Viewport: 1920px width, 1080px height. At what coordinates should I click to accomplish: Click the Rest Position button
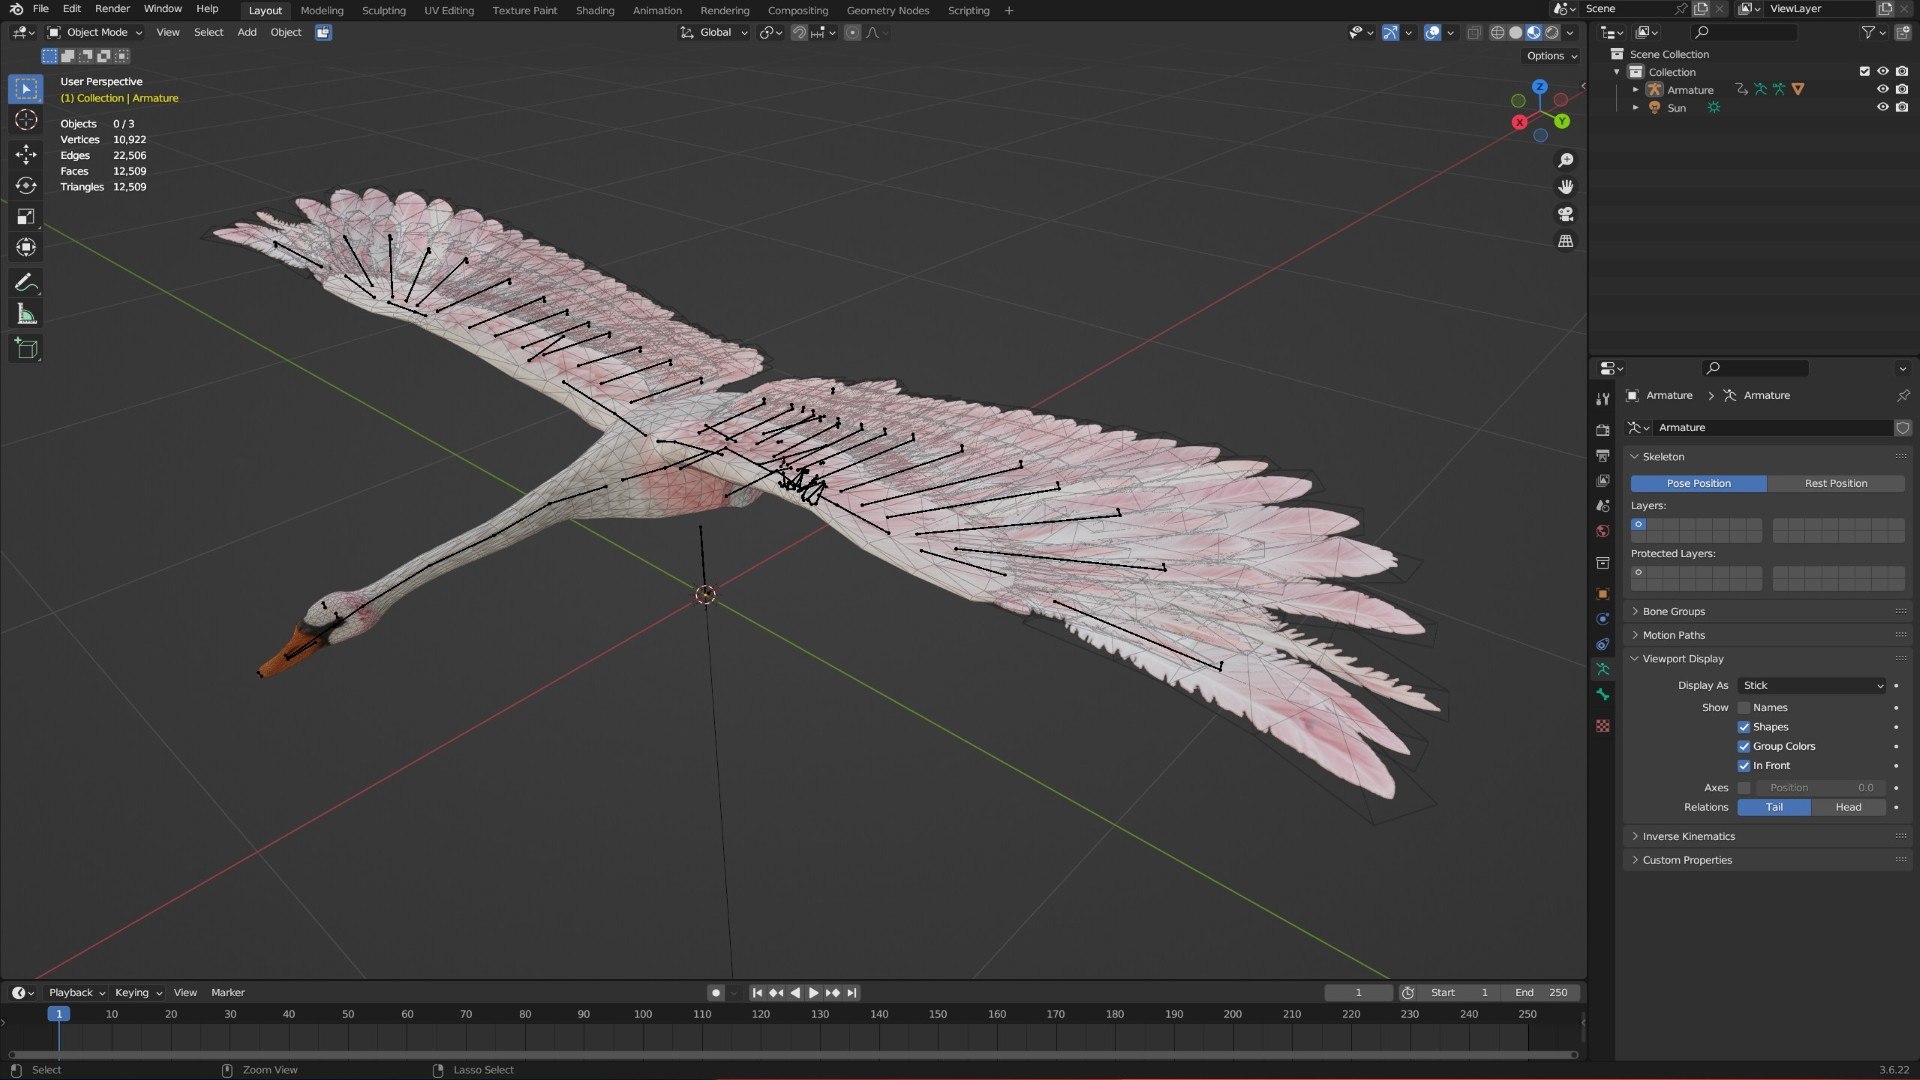point(1836,484)
